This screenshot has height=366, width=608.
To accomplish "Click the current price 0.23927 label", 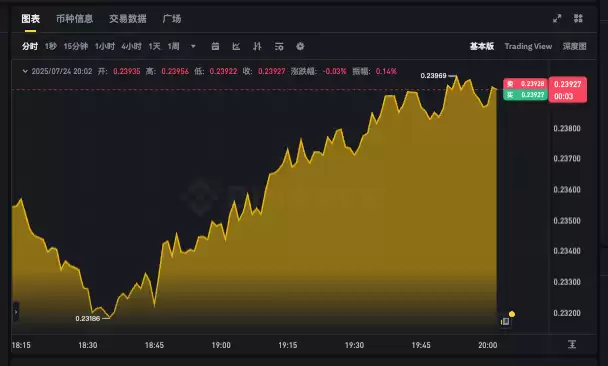I will pos(568,84).
